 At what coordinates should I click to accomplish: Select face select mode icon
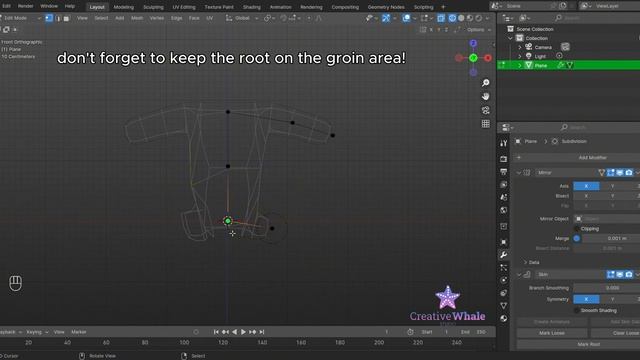coord(67,18)
